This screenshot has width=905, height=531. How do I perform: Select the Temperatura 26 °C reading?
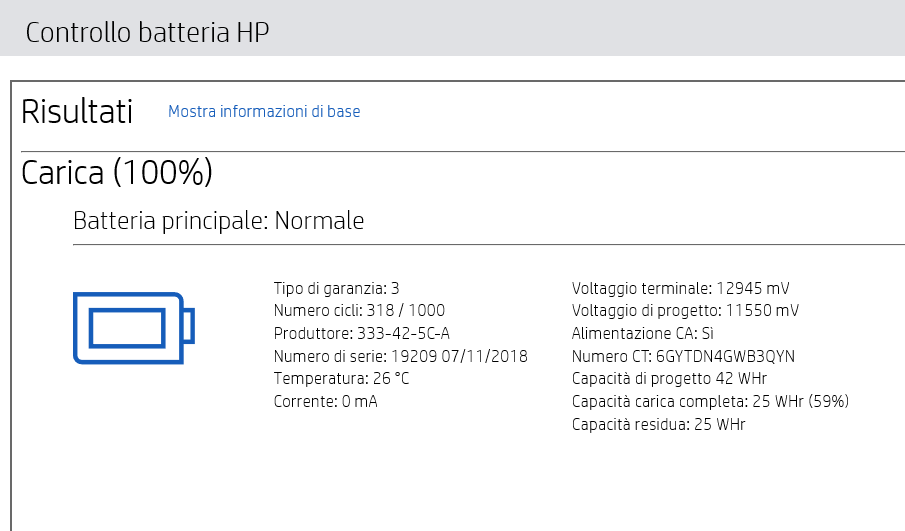341,379
